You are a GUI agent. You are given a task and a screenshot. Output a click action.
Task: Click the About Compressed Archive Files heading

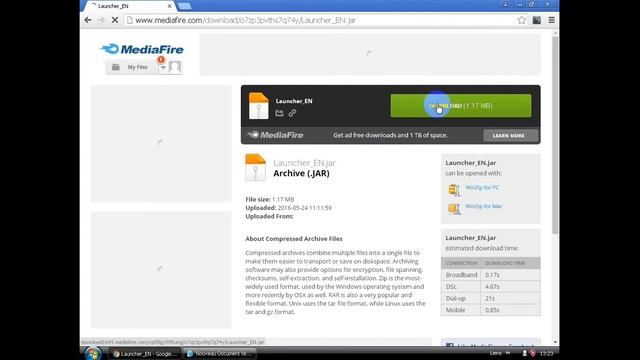pos(294,239)
